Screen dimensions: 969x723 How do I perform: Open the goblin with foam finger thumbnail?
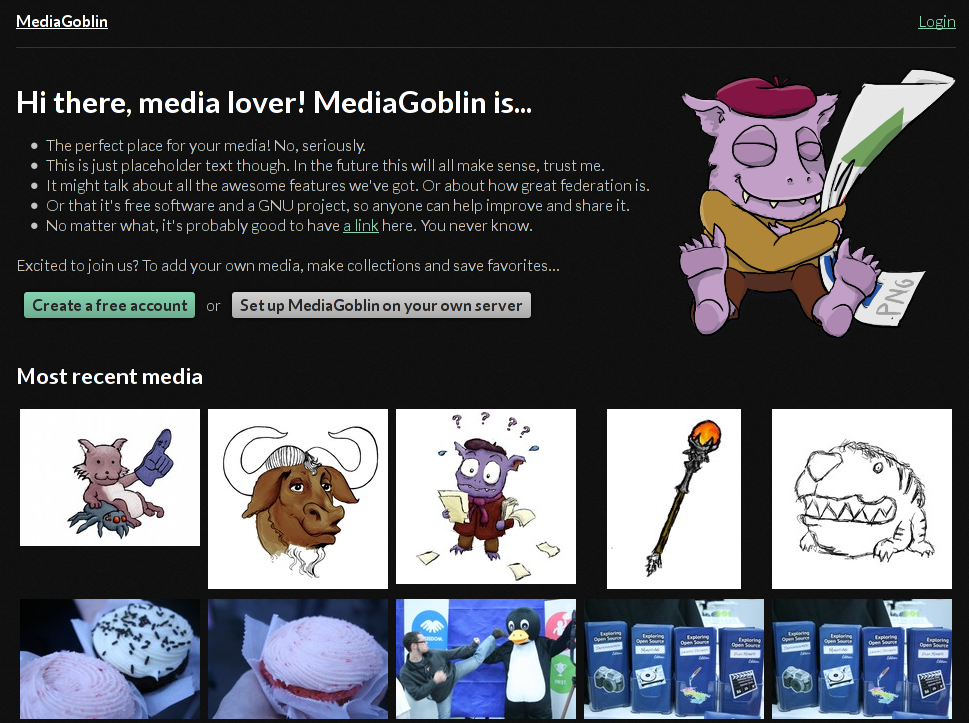110,477
